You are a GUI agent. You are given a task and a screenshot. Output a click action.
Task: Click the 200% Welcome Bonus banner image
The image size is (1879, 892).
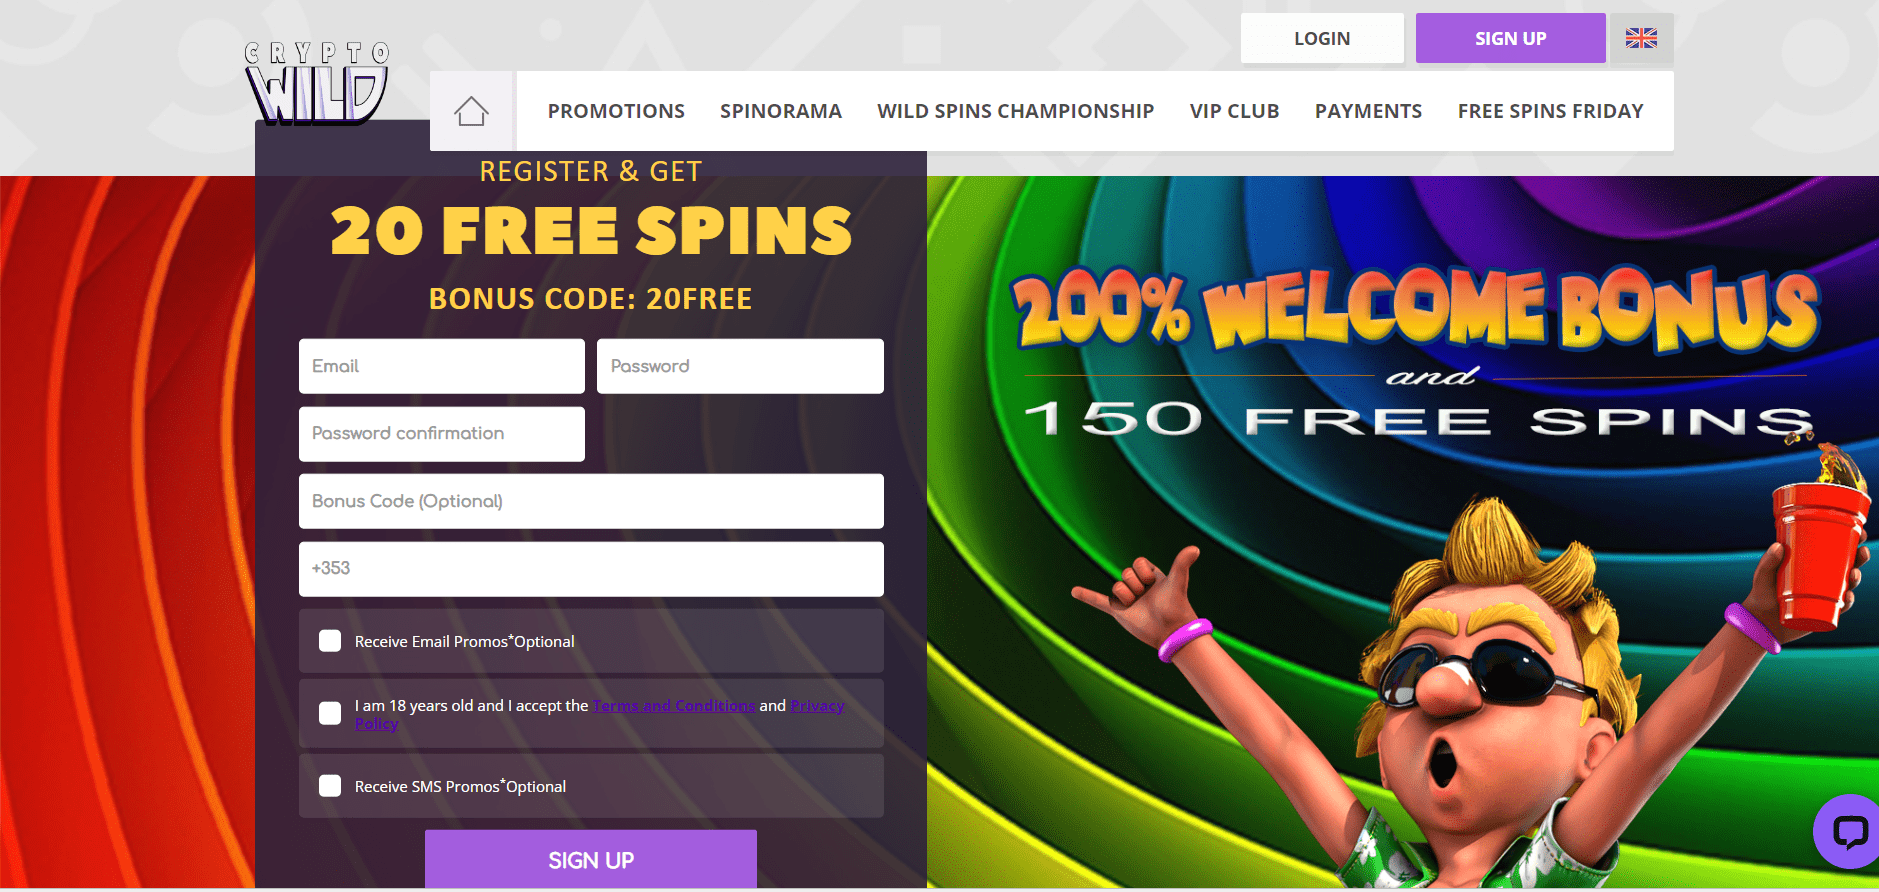click(1403, 532)
